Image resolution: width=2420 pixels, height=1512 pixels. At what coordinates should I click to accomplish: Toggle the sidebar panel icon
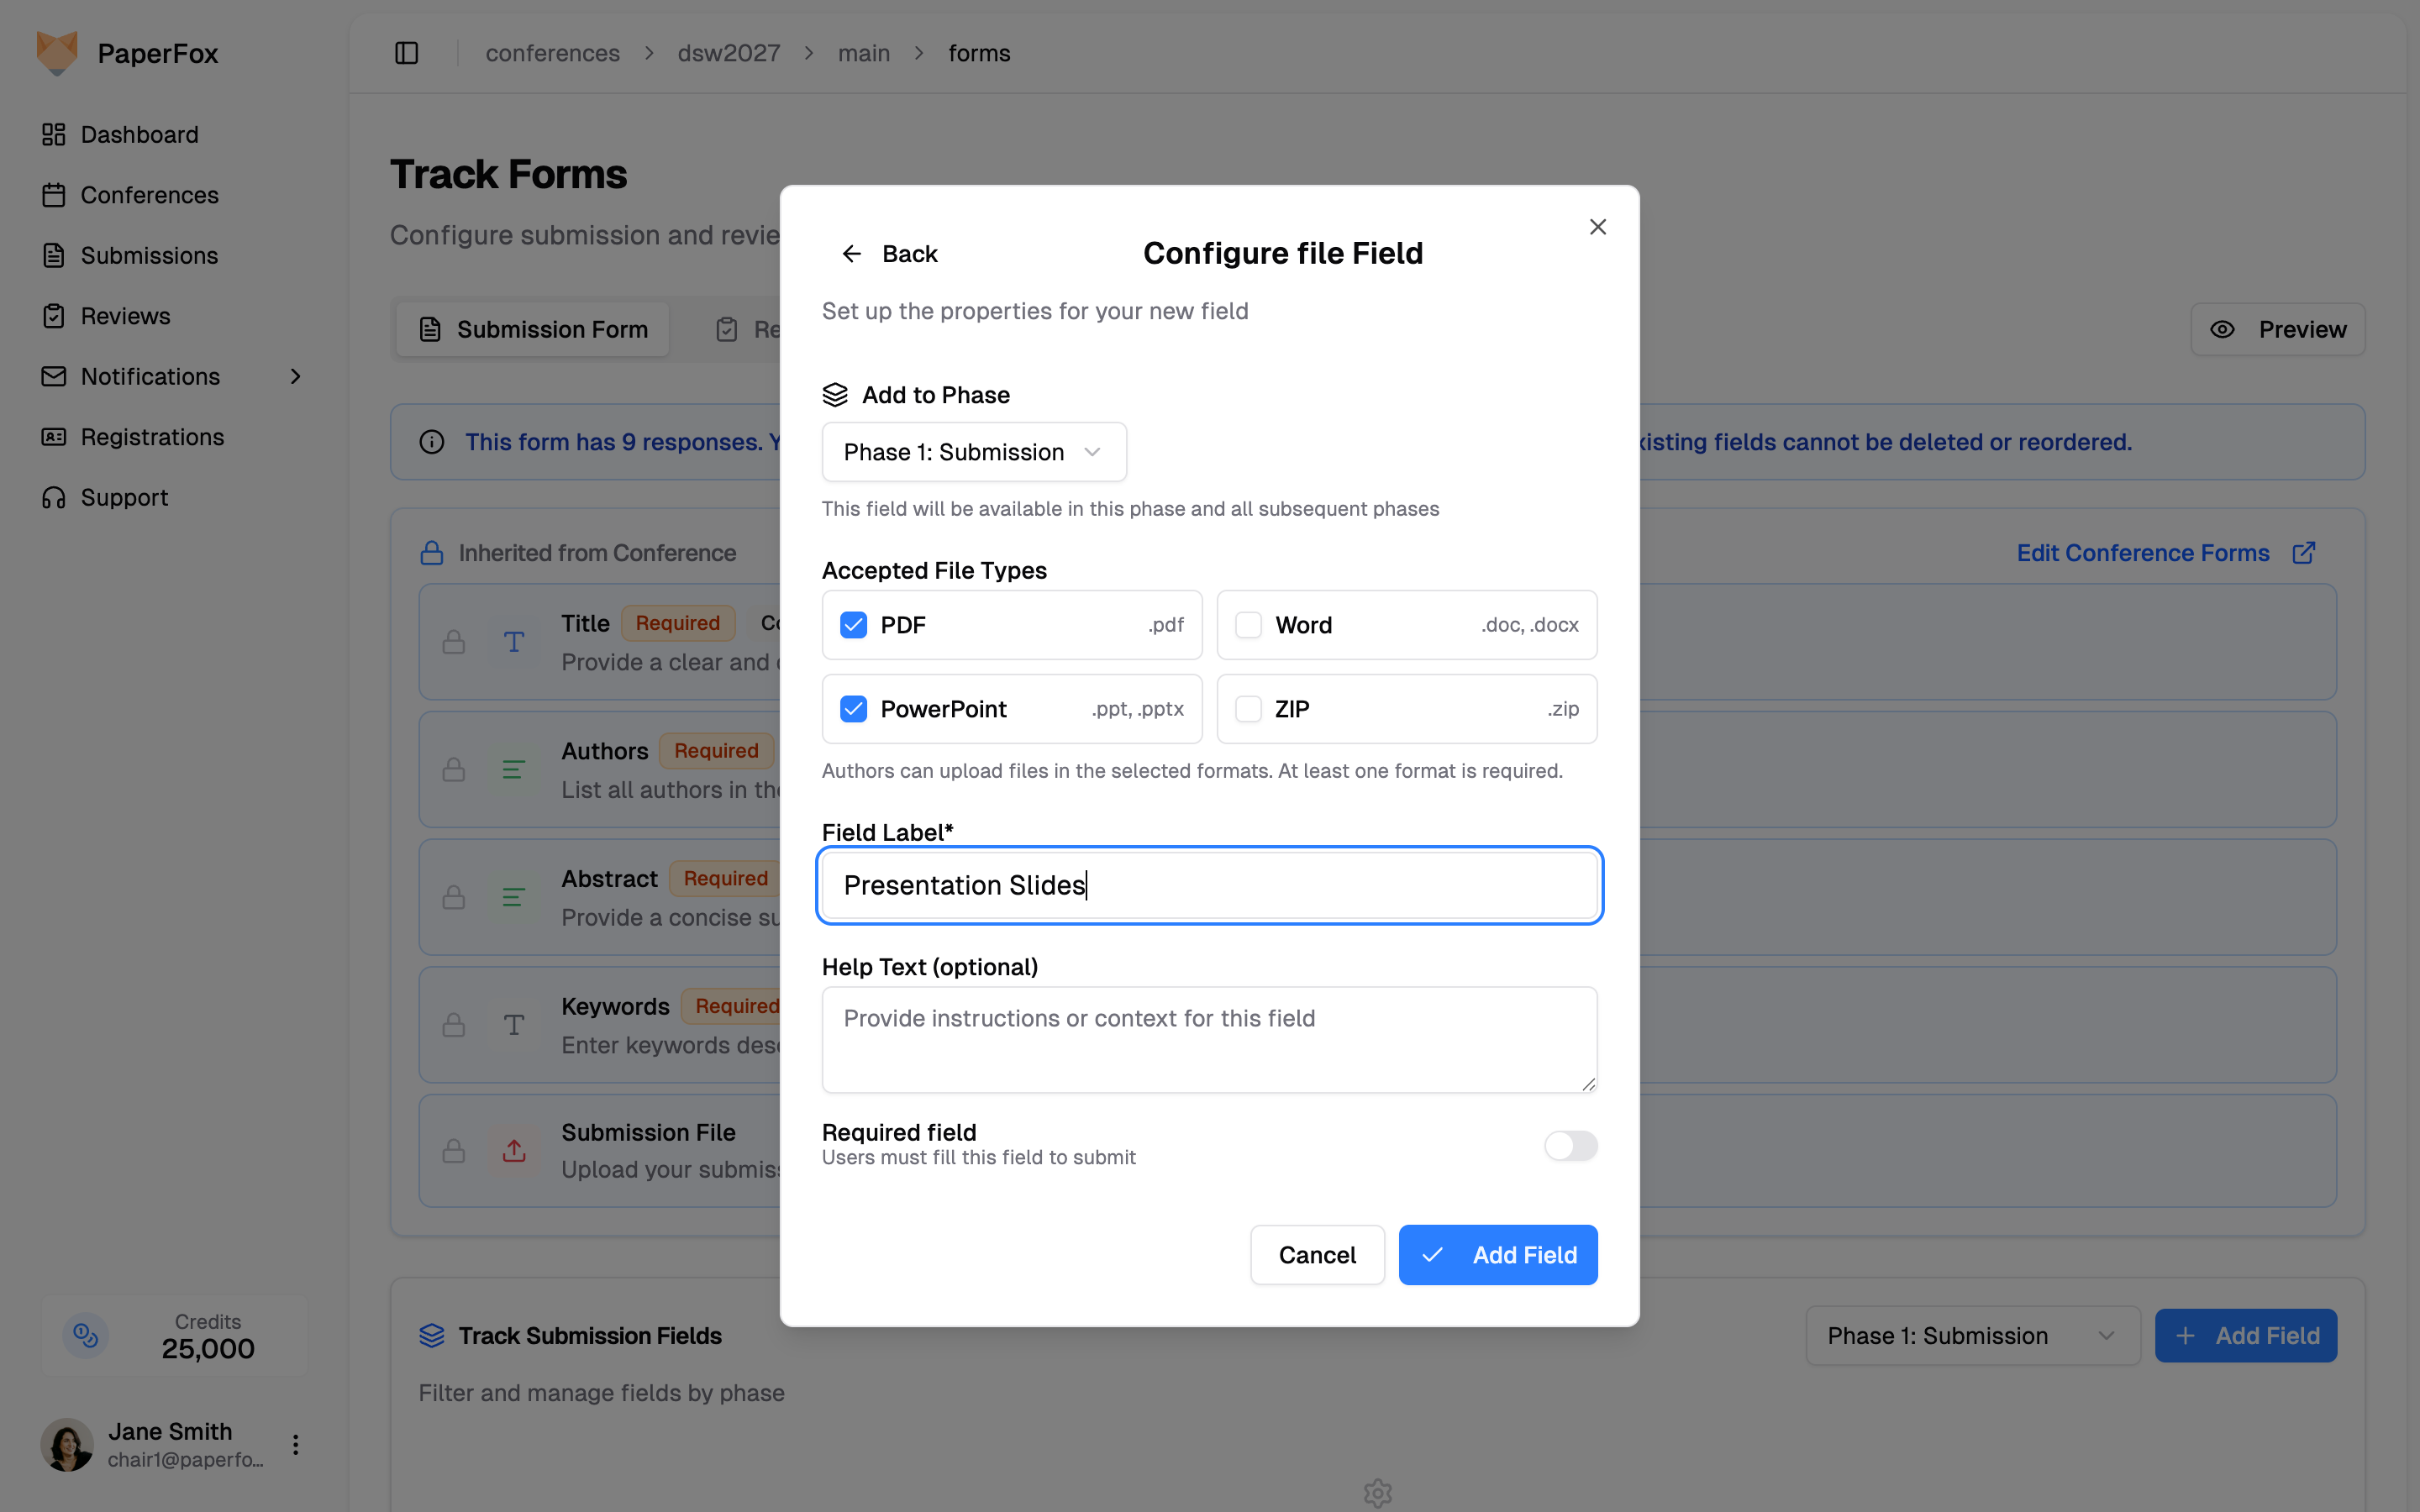pos(406,53)
